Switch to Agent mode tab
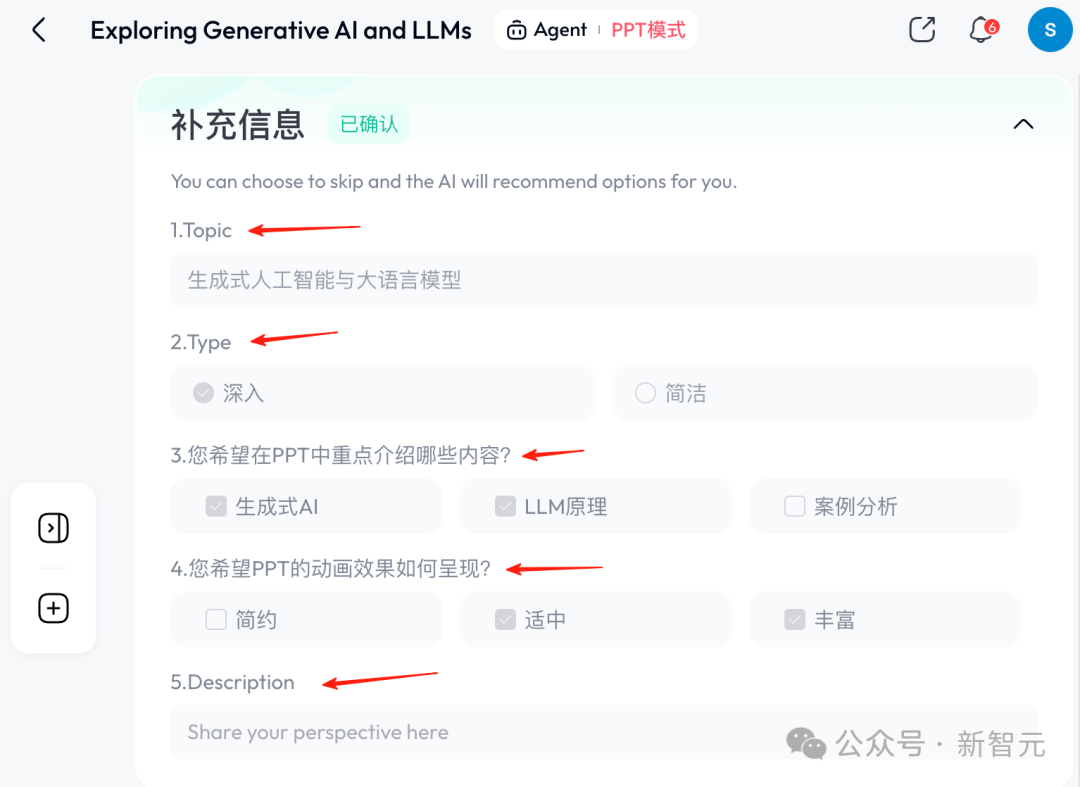This screenshot has width=1080, height=787. [x=547, y=30]
